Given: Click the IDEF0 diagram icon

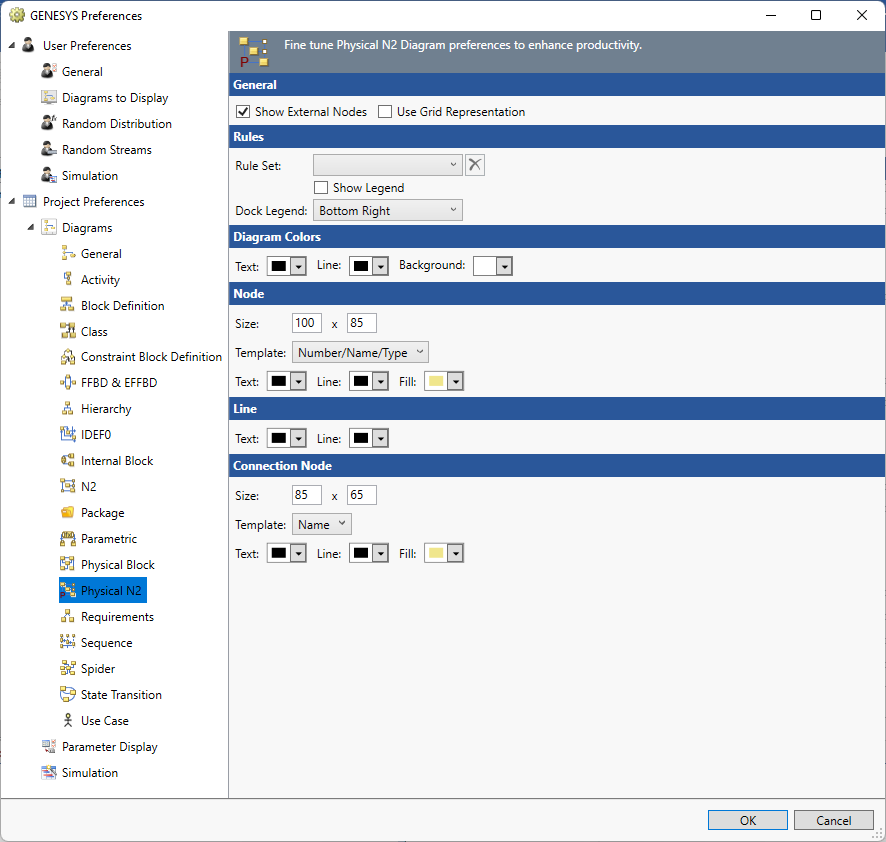Looking at the screenshot, I should click(68, 435).
